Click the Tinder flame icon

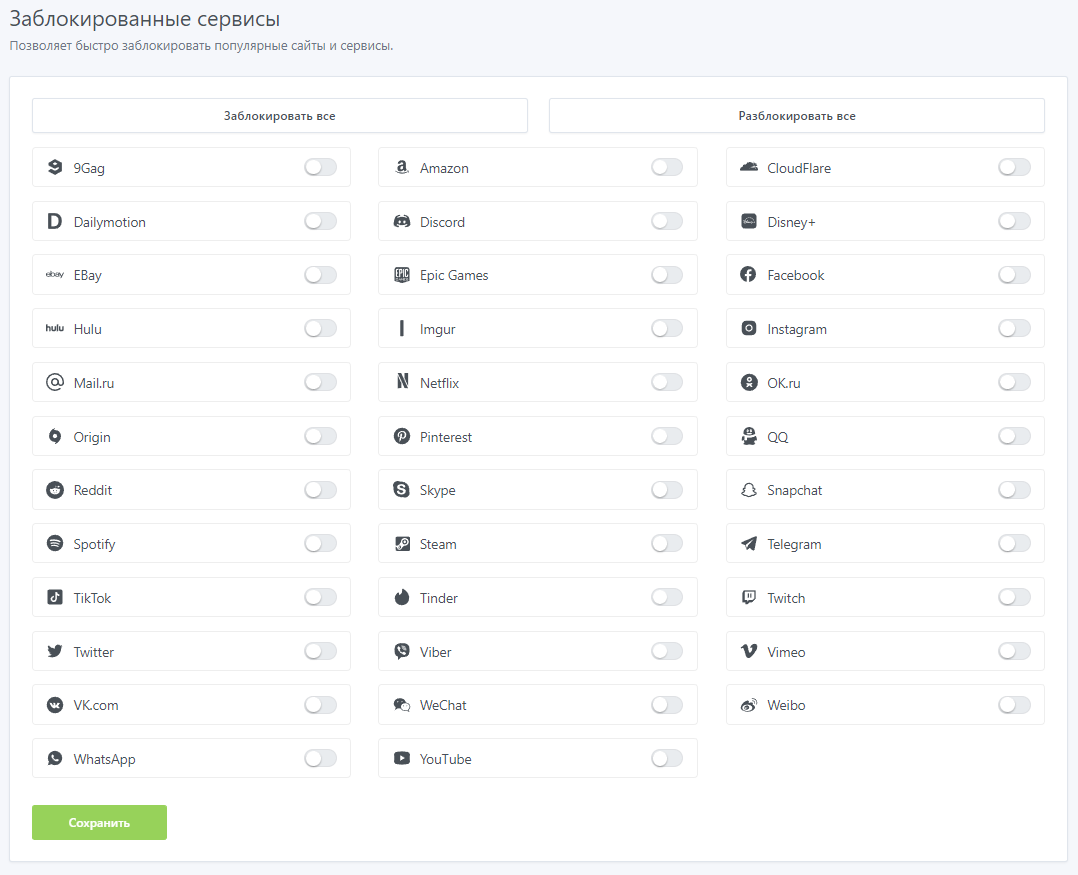[x=402, y=597]
